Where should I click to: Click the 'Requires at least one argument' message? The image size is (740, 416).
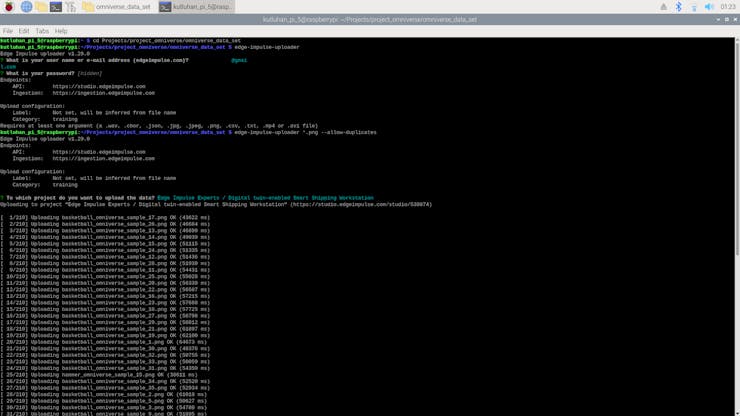[159, 126]
